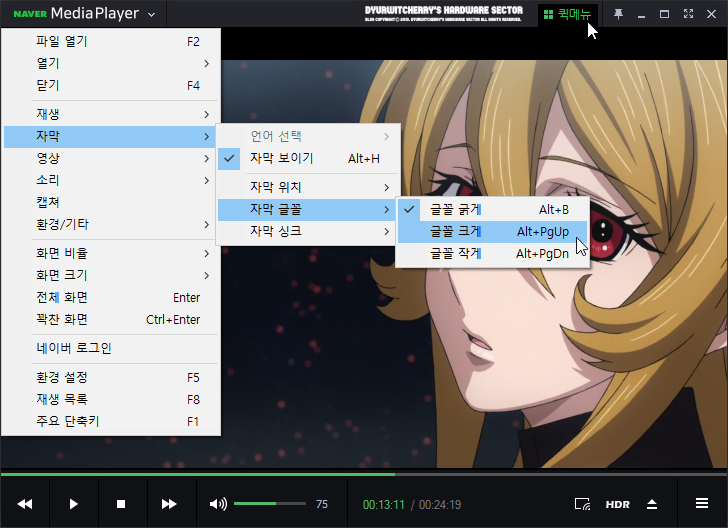Expand the 자막 싱크 submenu
The height and width of the screenshot is (528, 728).
[x=308, y=231]
